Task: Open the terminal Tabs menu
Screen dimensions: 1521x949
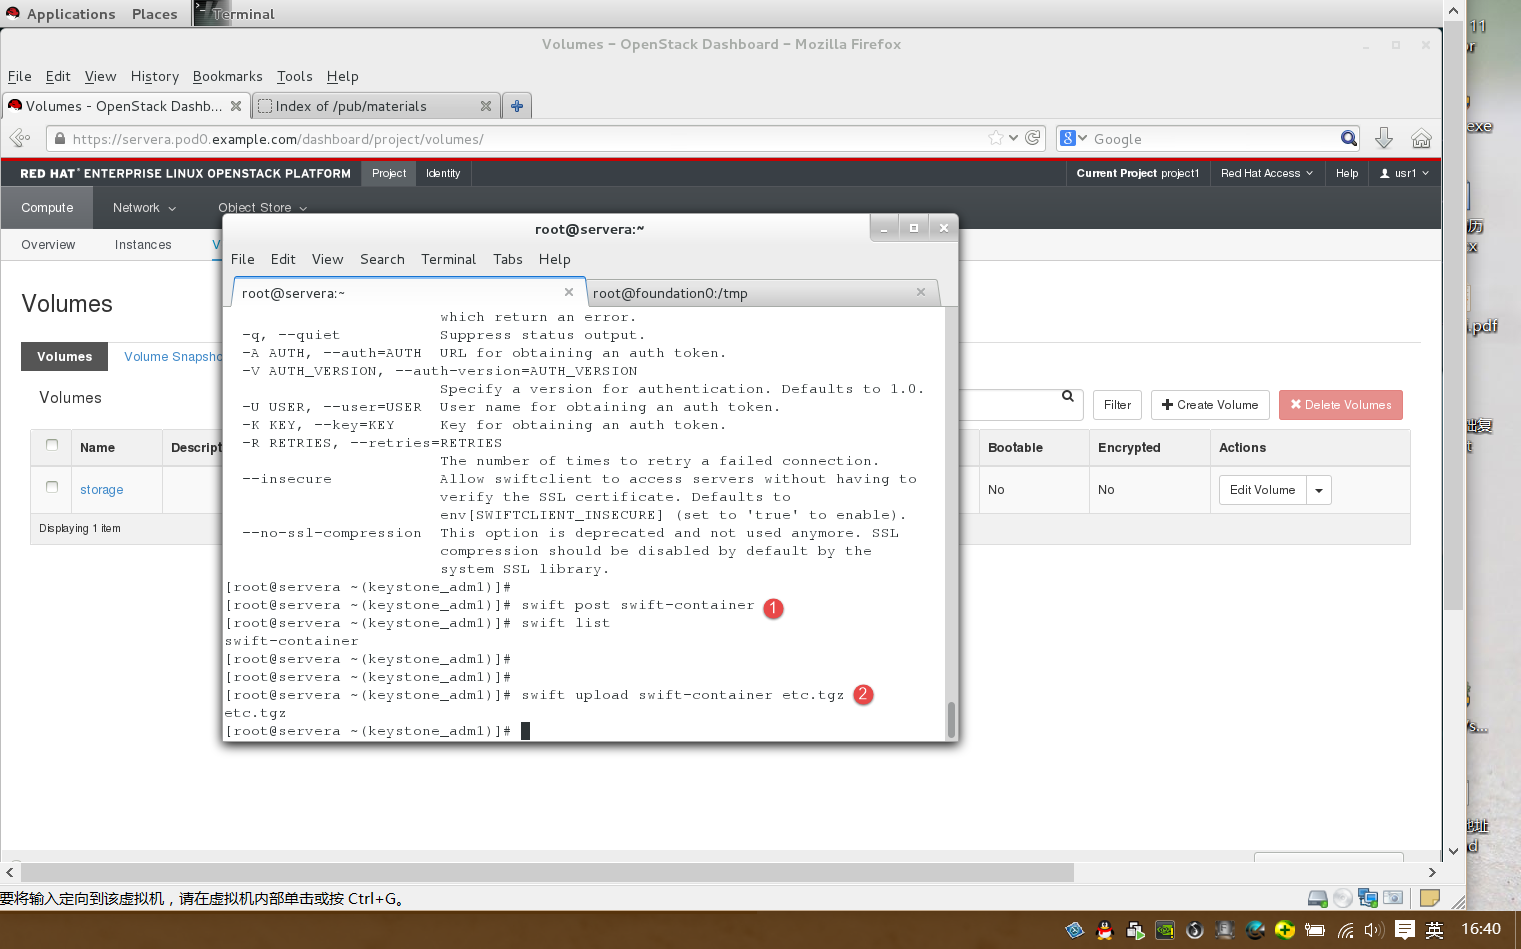Action: 507,259
